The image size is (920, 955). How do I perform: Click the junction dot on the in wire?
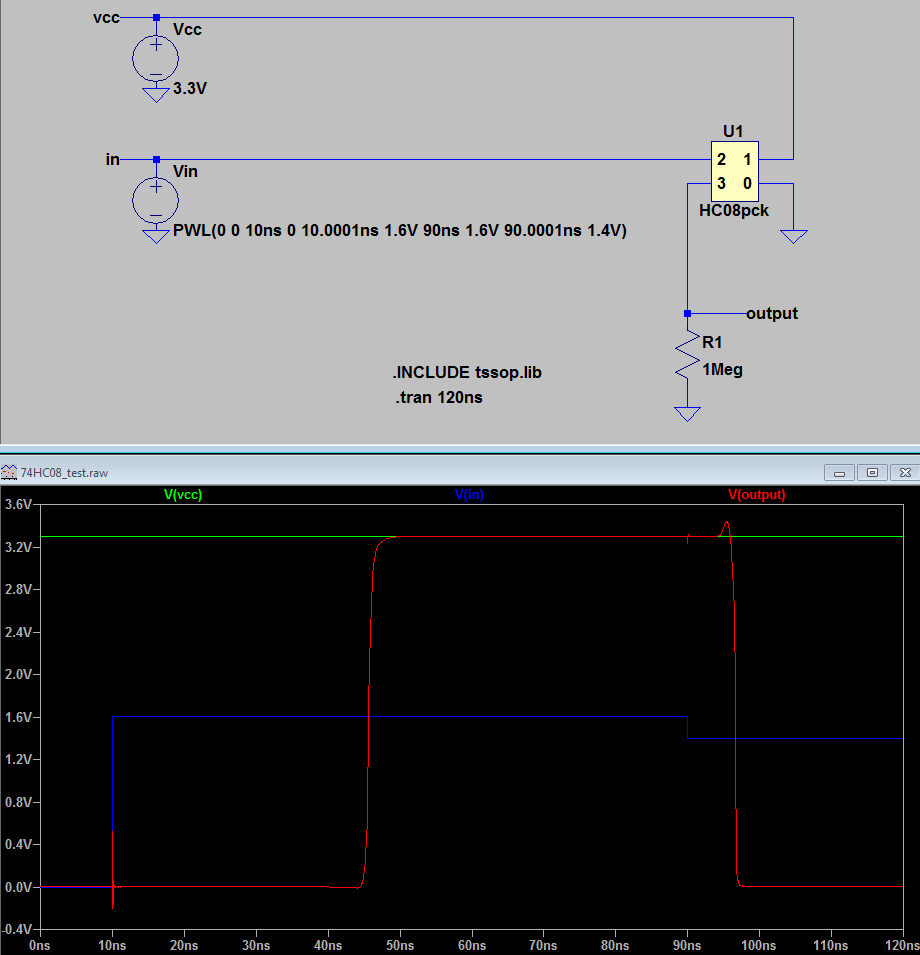click(156, 160)
